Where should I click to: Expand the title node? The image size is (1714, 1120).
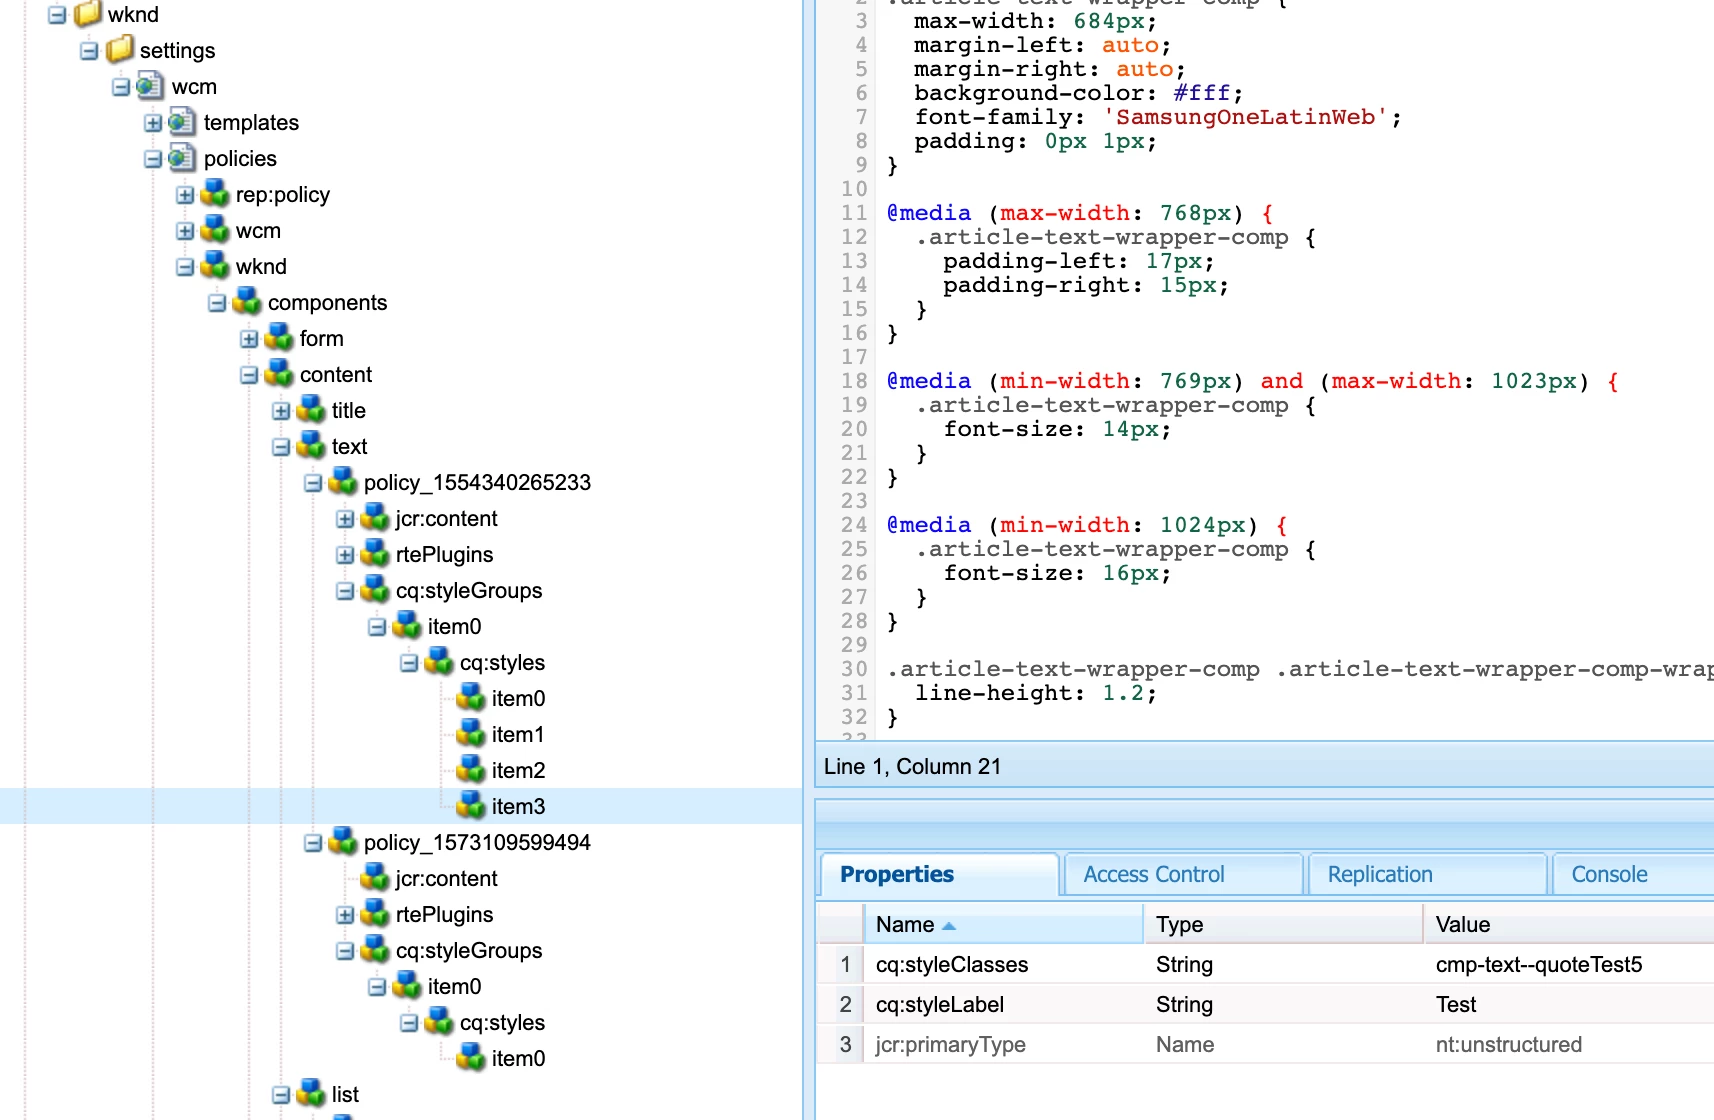pos(281,411)
